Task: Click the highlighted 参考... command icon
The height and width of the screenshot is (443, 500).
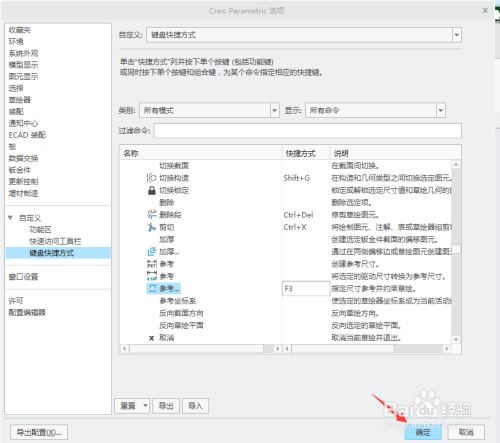Action: click(152, 288)
